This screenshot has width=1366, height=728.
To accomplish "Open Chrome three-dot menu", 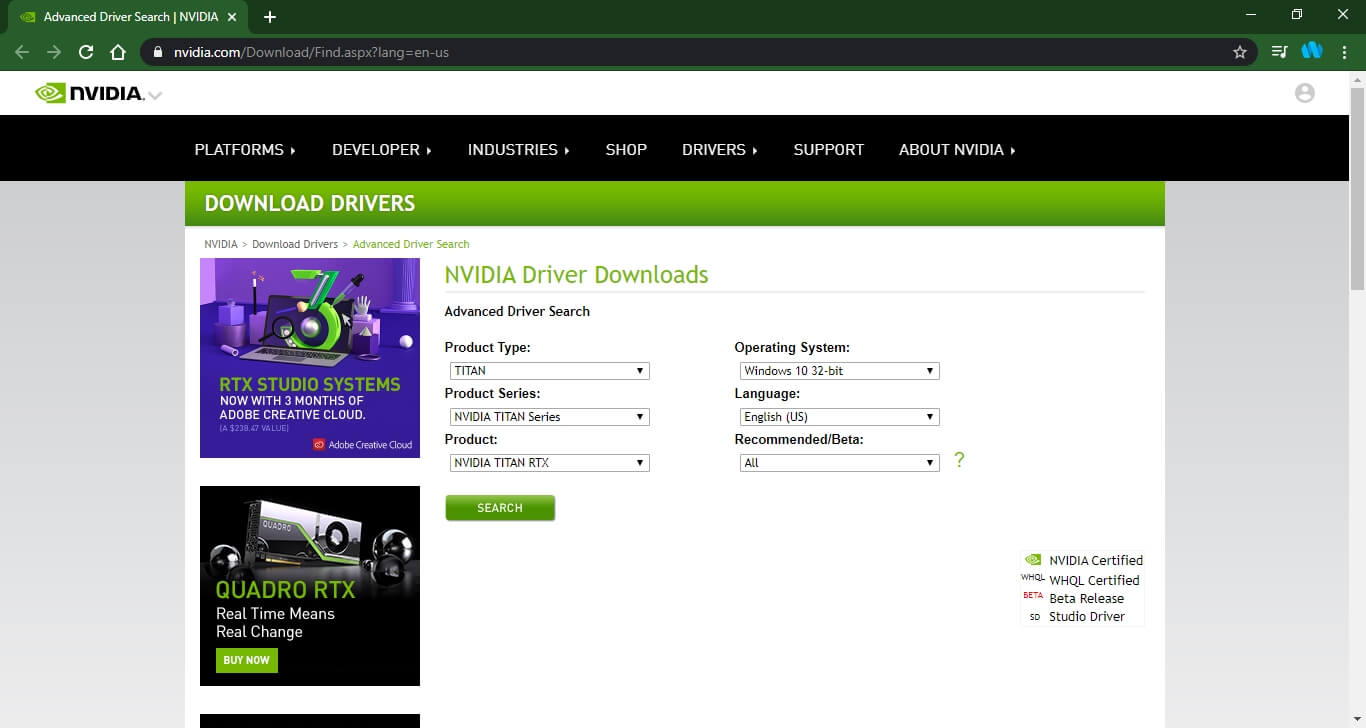I will (1344, 52).
